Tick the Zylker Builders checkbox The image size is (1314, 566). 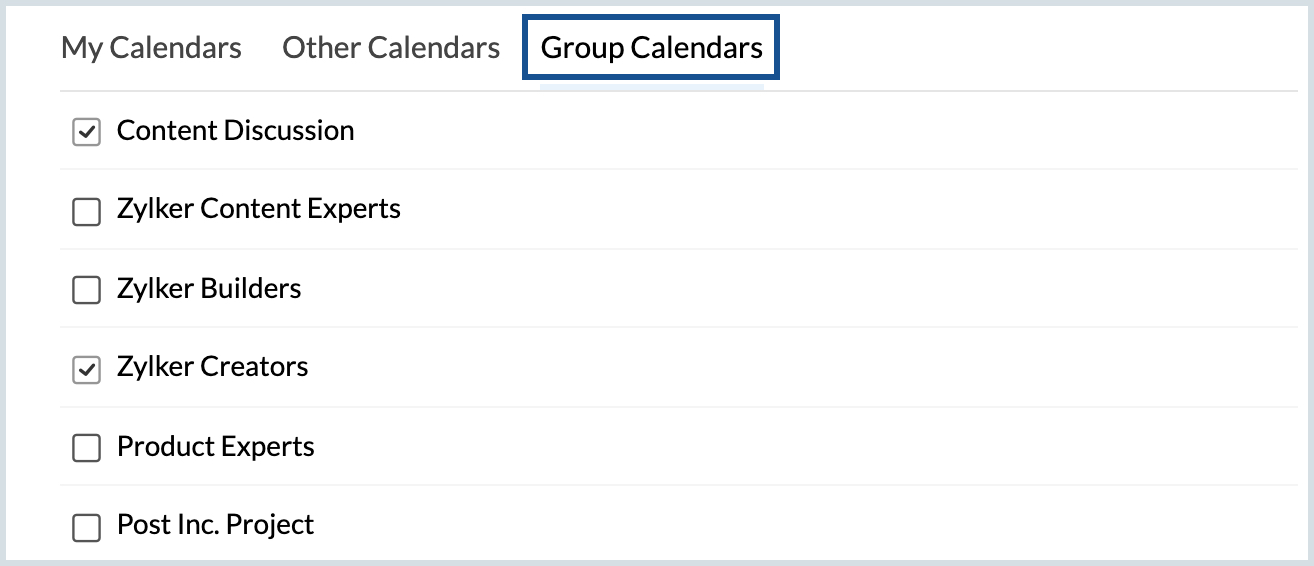tap(87, 290)
